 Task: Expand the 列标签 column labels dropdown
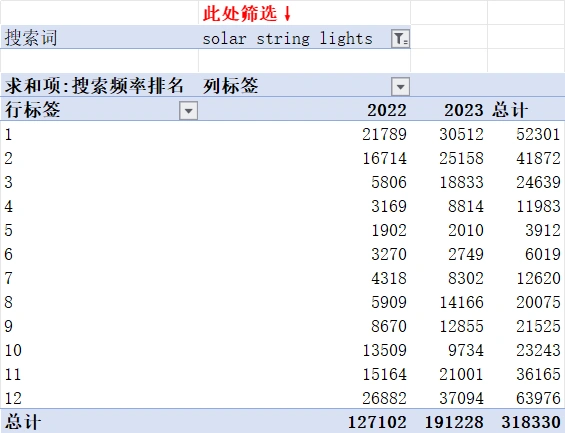(400, 86)
